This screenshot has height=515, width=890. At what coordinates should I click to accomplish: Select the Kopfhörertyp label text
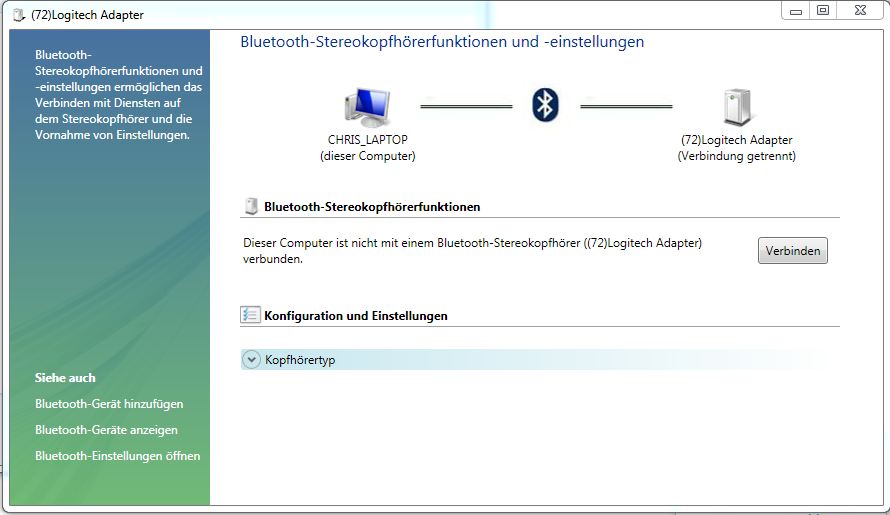(300, 360)
